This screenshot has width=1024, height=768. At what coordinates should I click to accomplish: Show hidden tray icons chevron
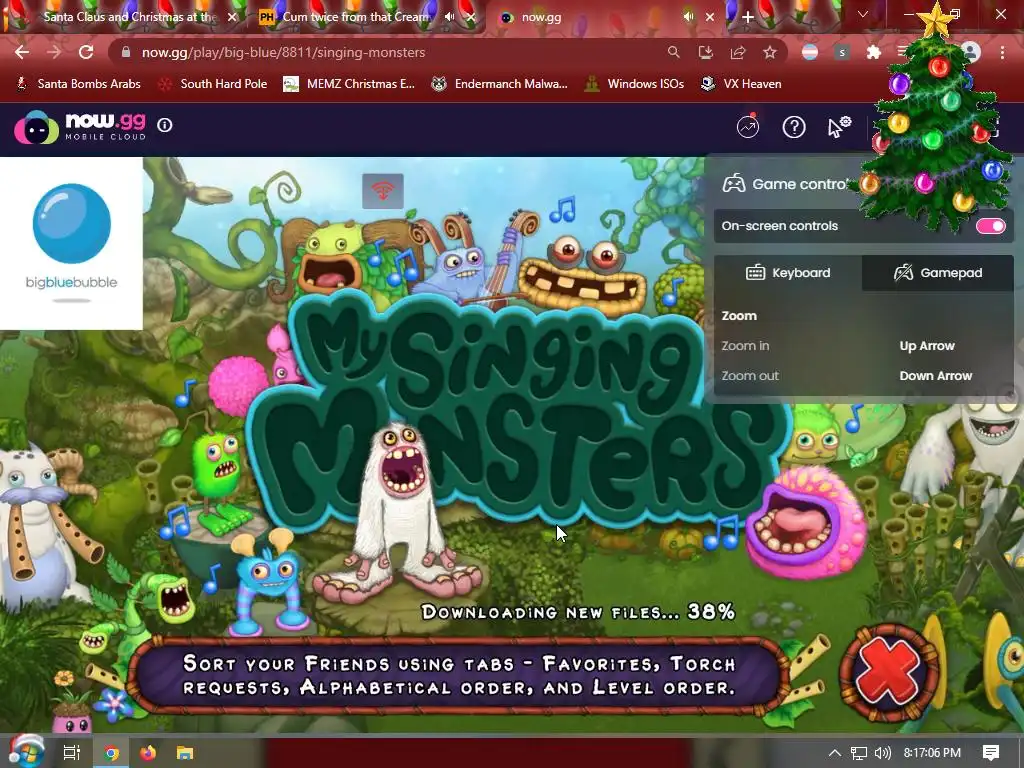(x=835, y=753)
